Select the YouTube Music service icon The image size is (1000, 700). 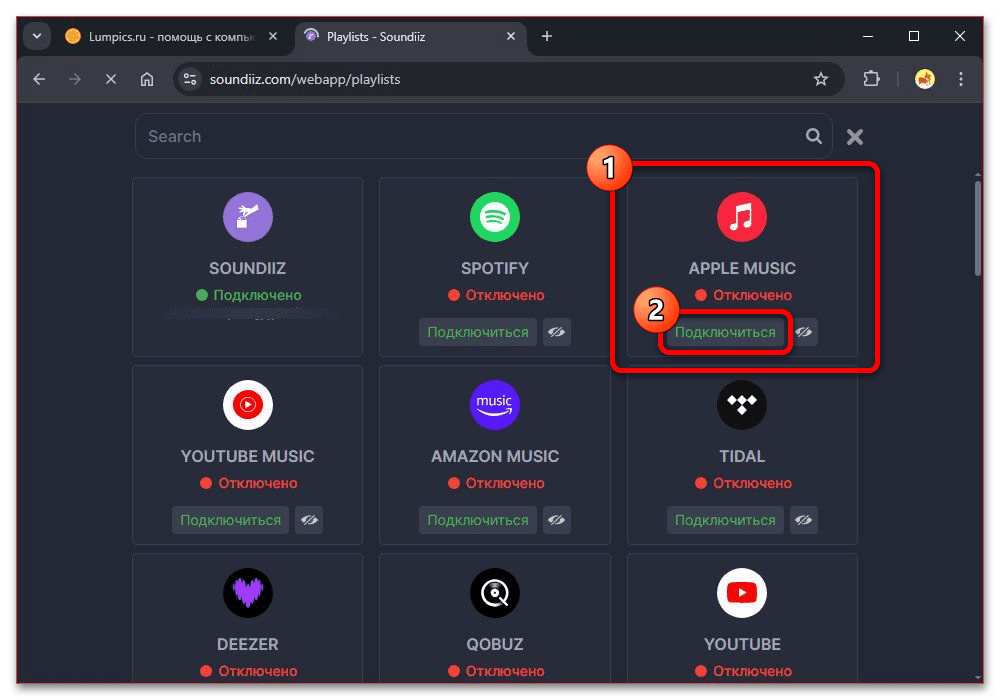point(247,405)
